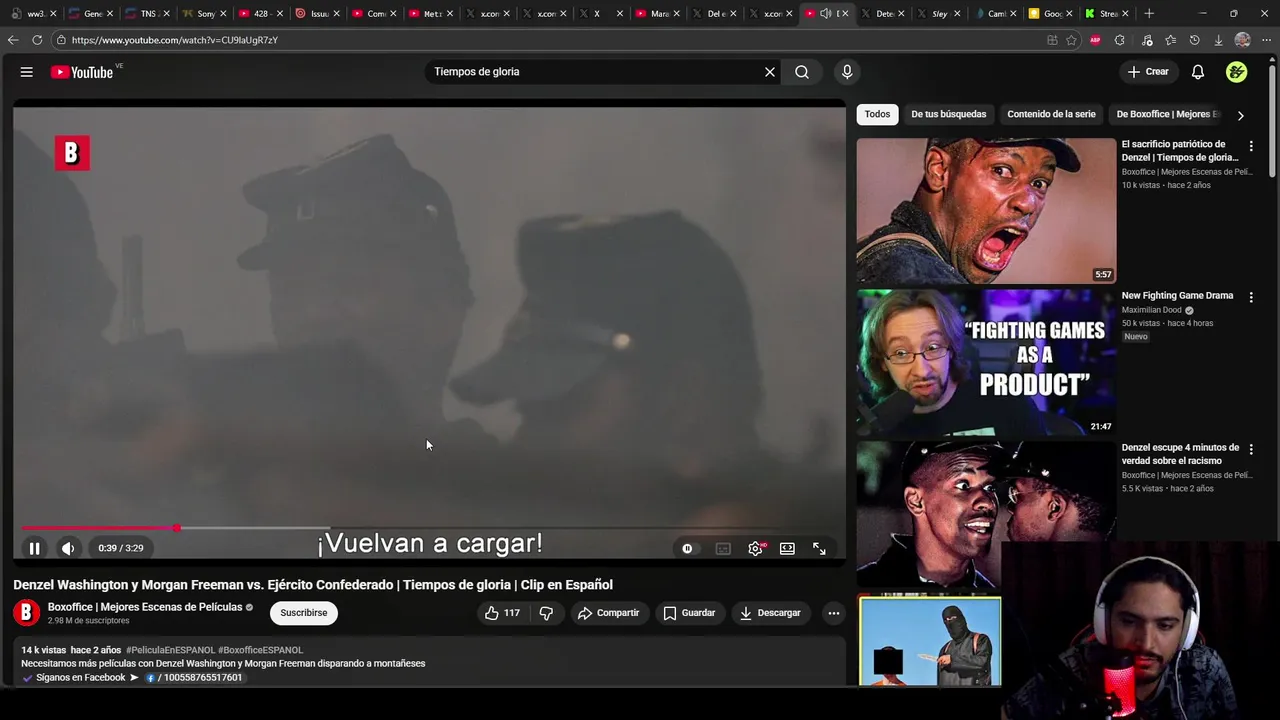The width and height of the screenshot is (1280, 720).
Task: Open the ABP adblock extension icon
Action: pos(1095,40)
